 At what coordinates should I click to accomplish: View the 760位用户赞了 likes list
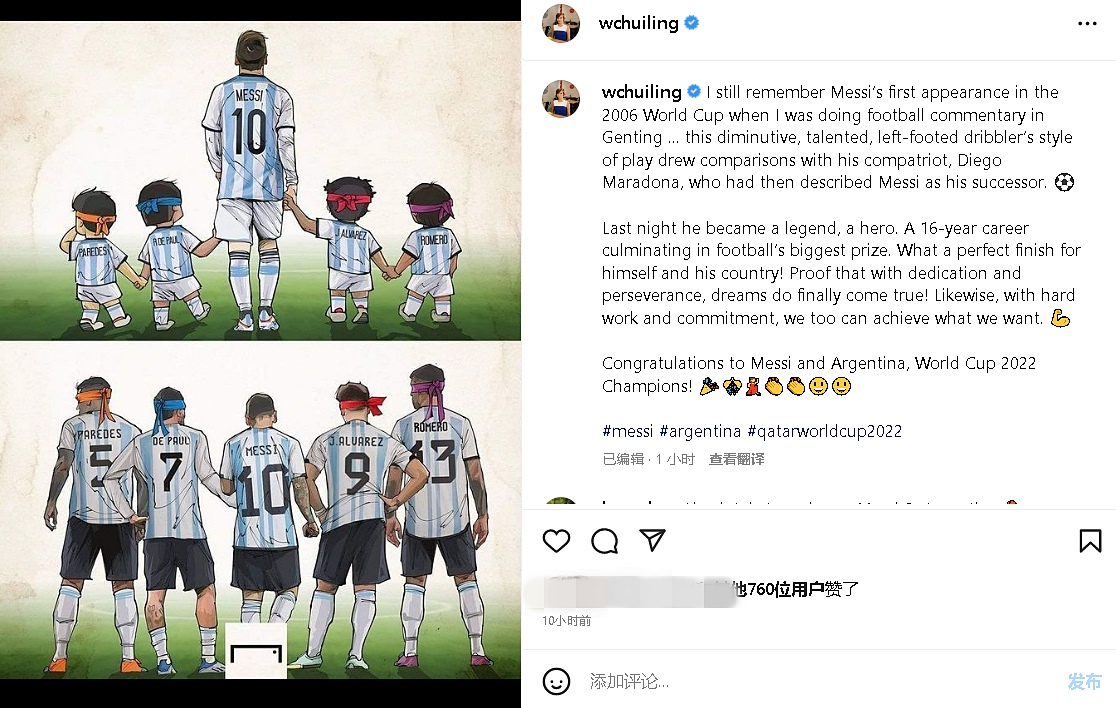coord(796,589)
